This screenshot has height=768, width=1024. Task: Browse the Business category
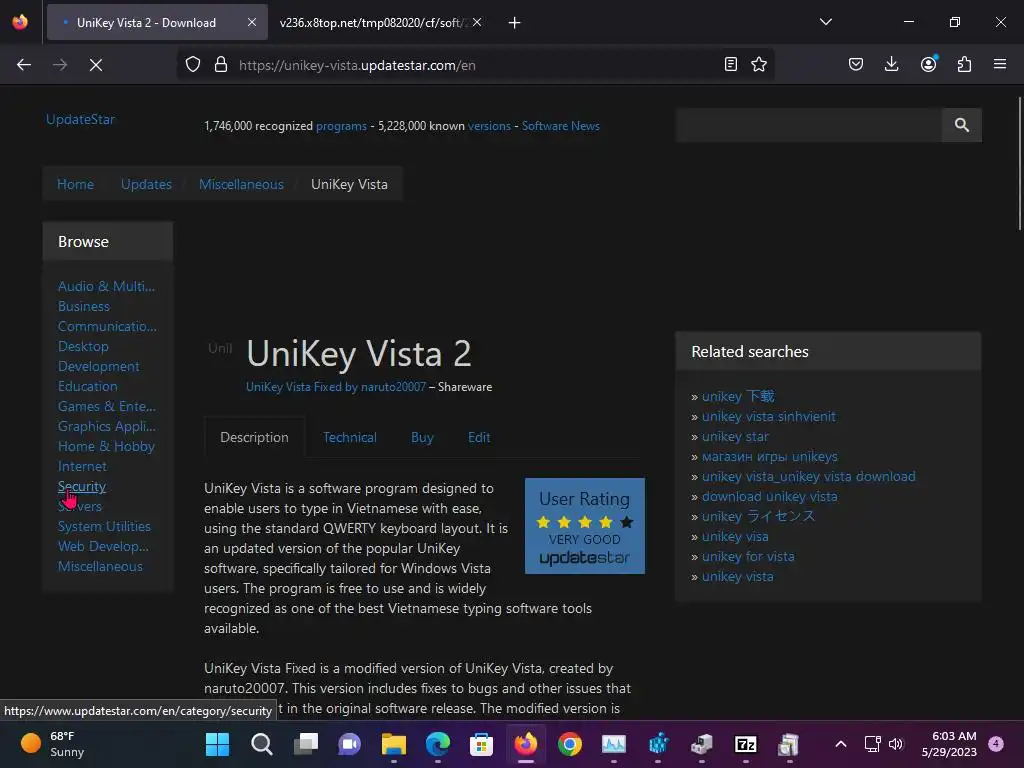(84, 306)
